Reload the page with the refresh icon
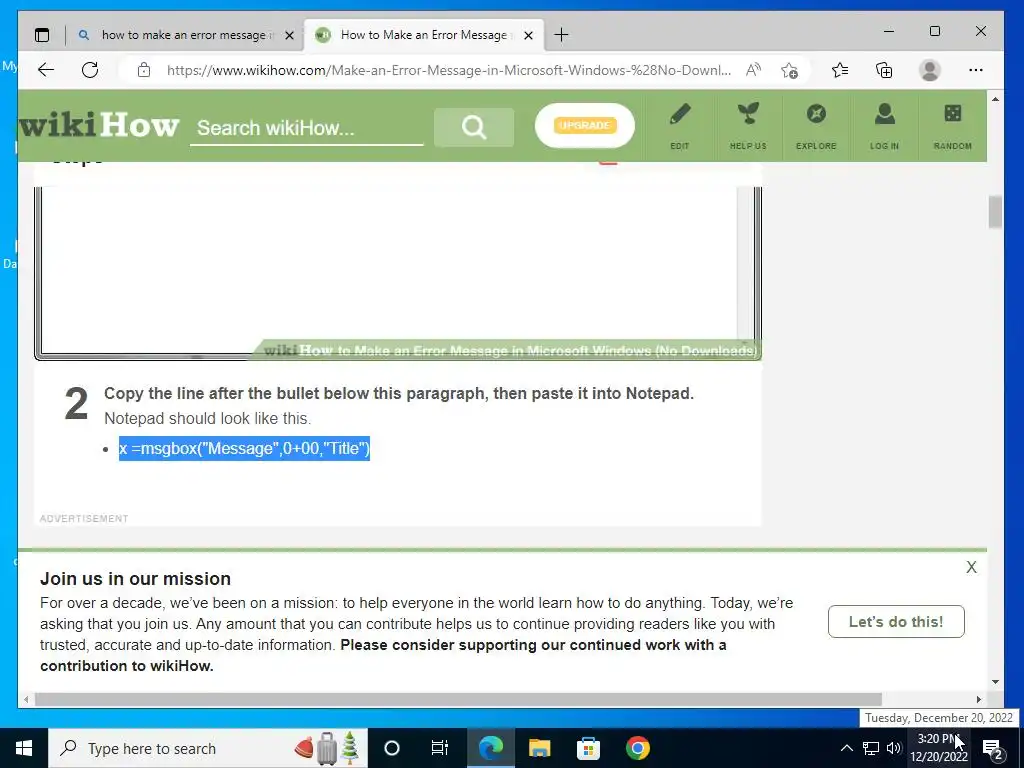The image size is (1024, 768). point(90,70)
